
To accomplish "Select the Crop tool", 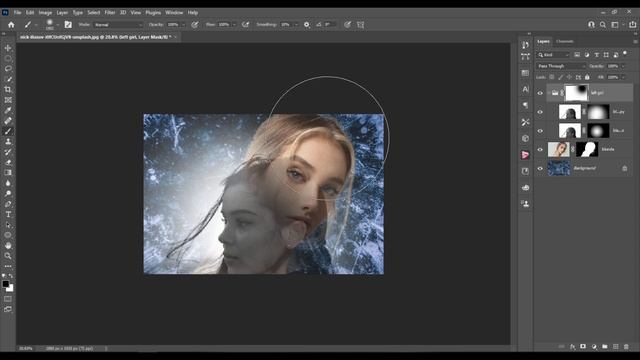I will pyautogui.click(x=8, y=89).
